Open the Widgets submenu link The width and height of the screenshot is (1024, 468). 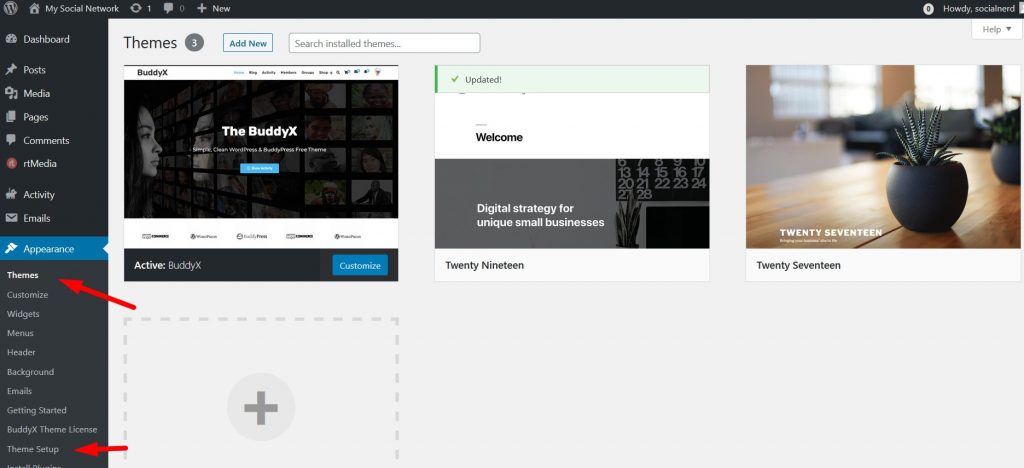(23, 314)
